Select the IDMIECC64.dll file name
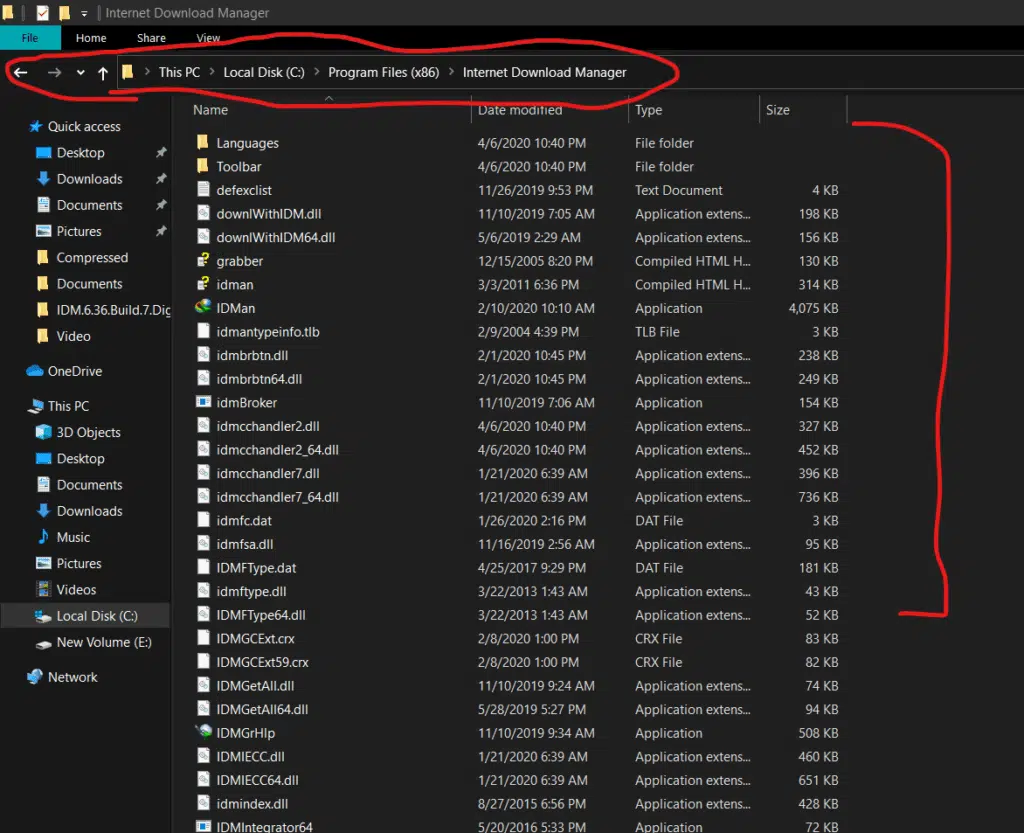 click(257, 780)
